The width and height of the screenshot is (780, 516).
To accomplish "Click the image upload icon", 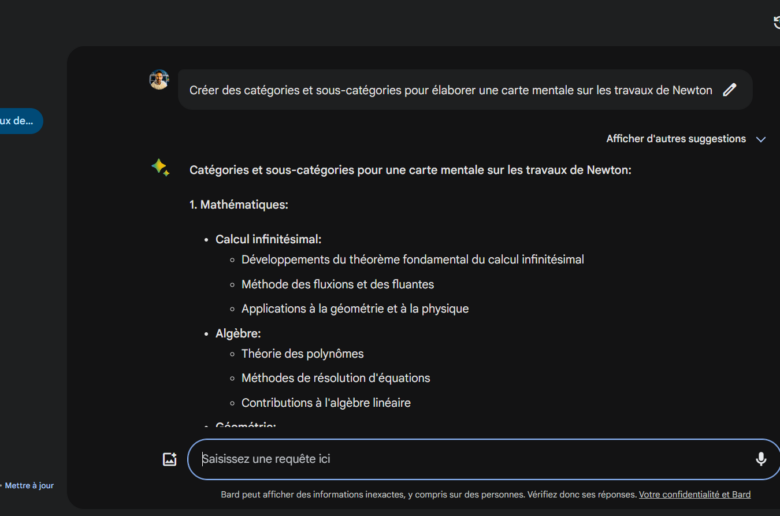I will pos(170,459).
